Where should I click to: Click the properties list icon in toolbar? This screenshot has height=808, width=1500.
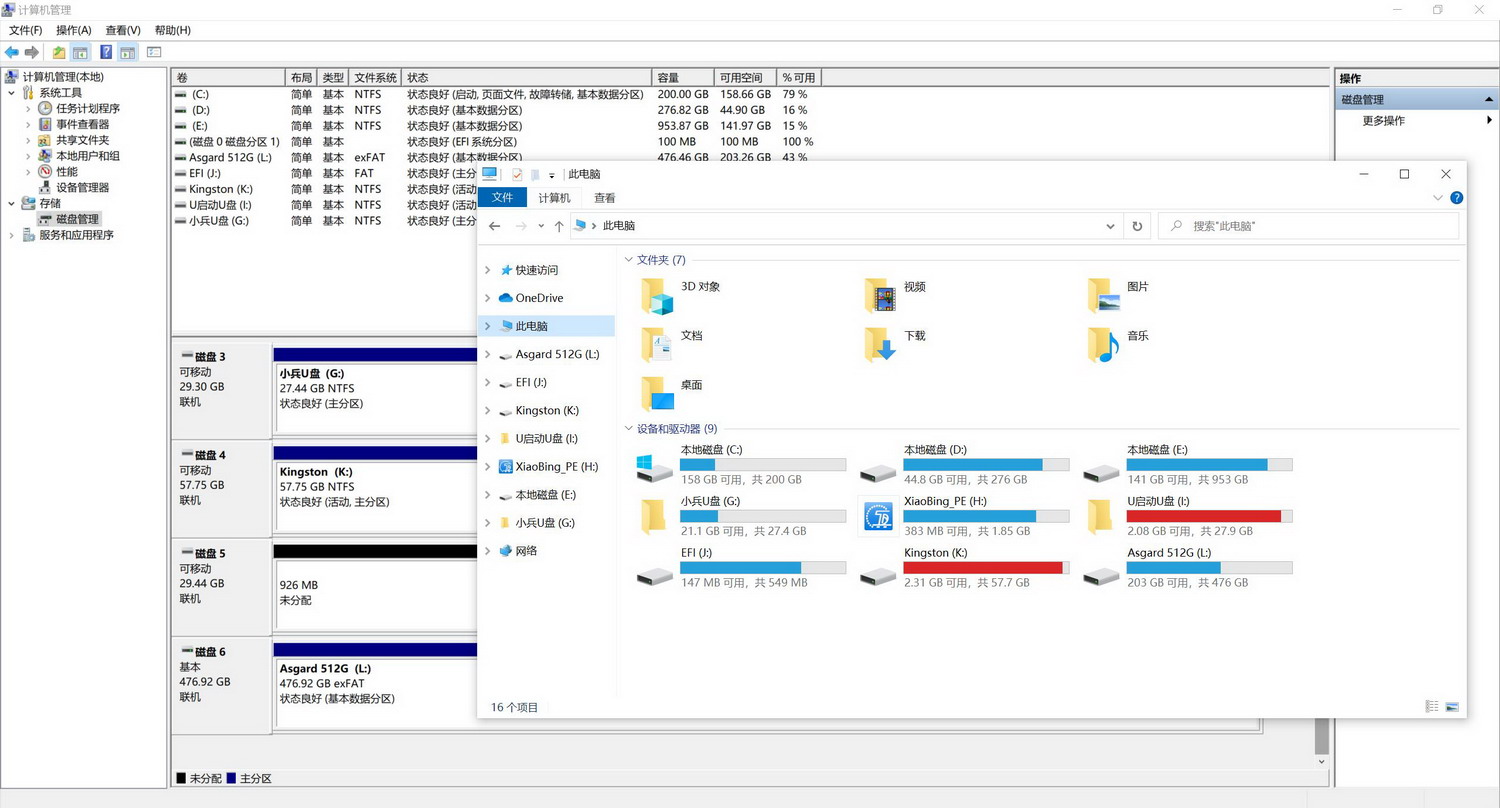tap(154, 52)
